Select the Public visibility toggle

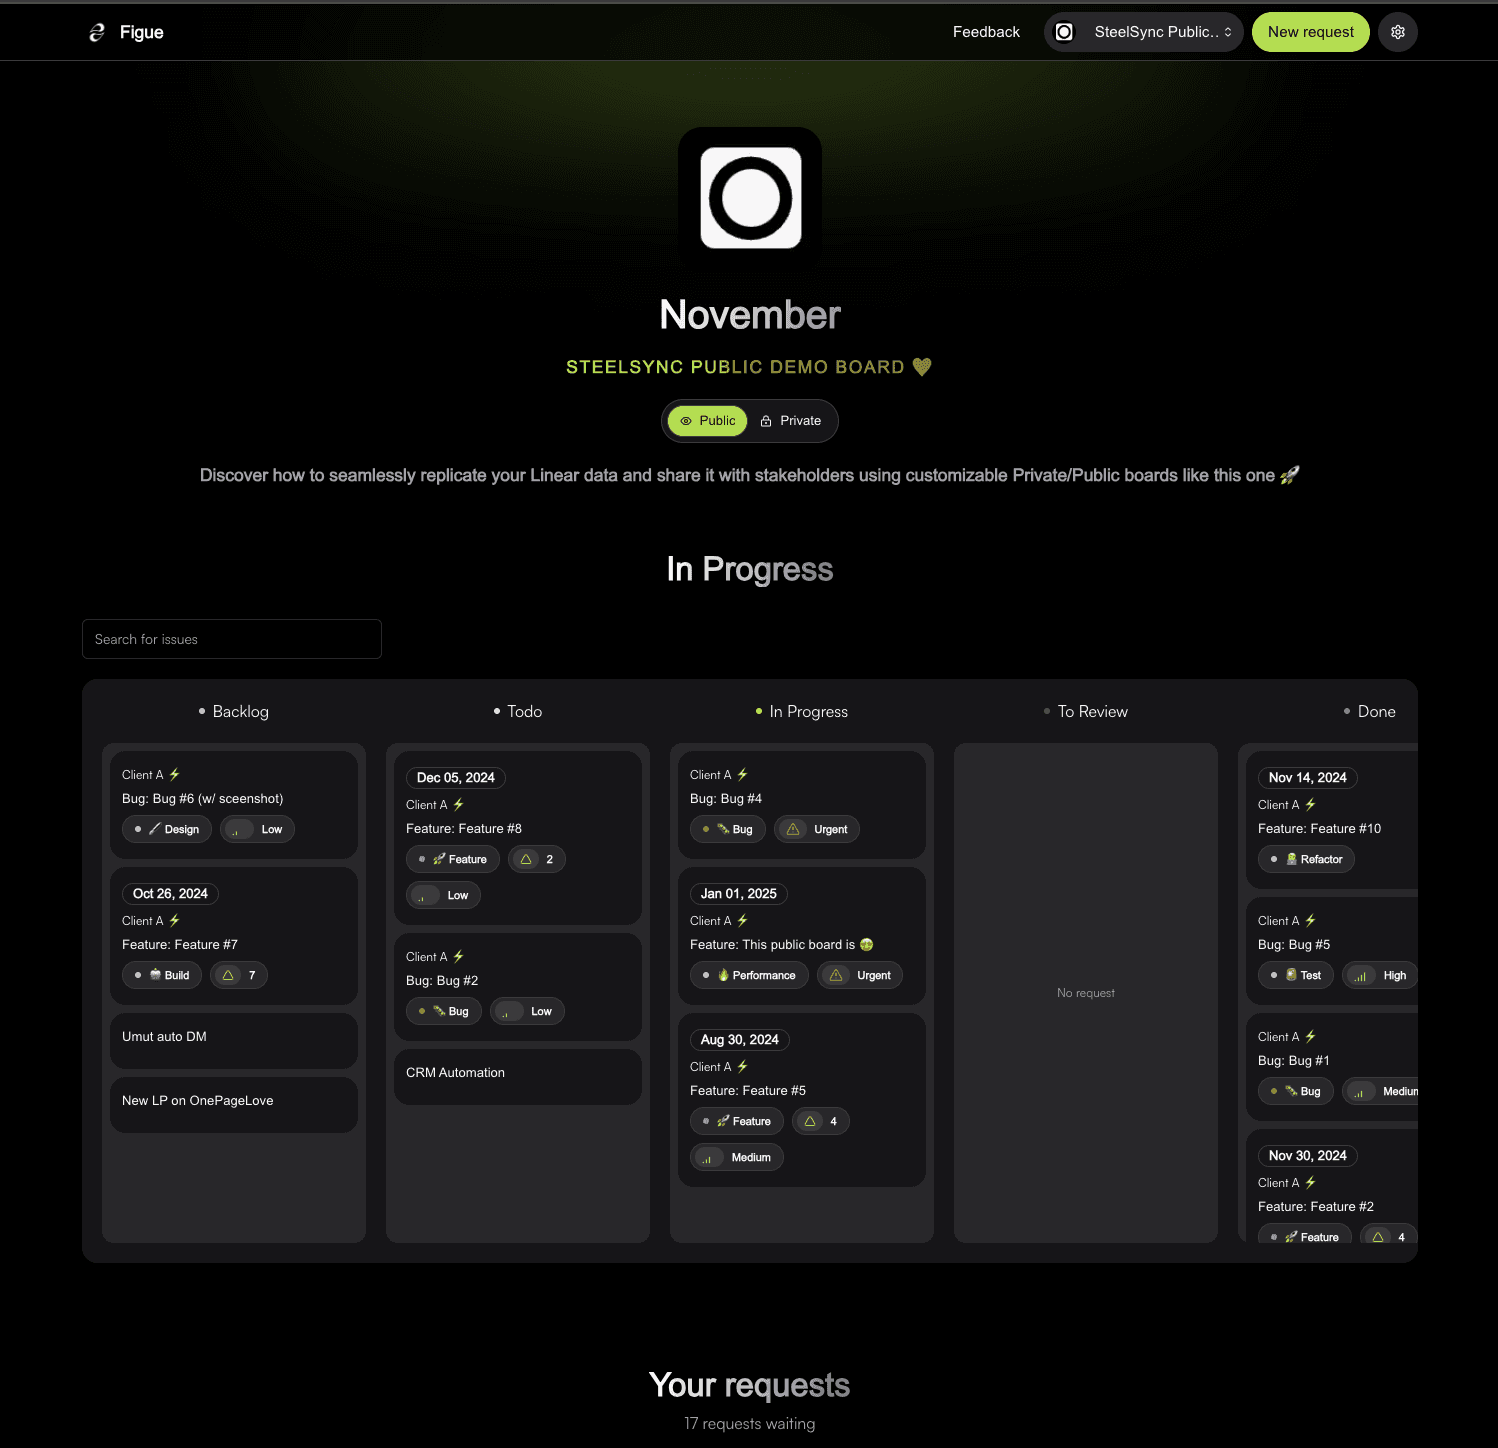(x=706, y=421)
